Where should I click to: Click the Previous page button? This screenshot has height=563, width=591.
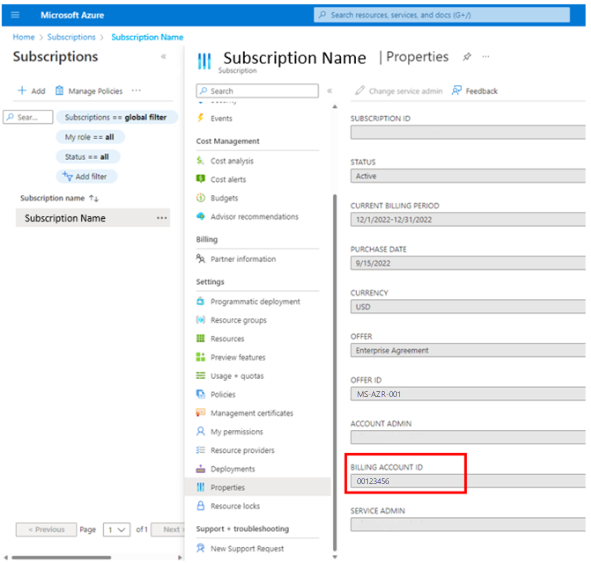point(46,529)
